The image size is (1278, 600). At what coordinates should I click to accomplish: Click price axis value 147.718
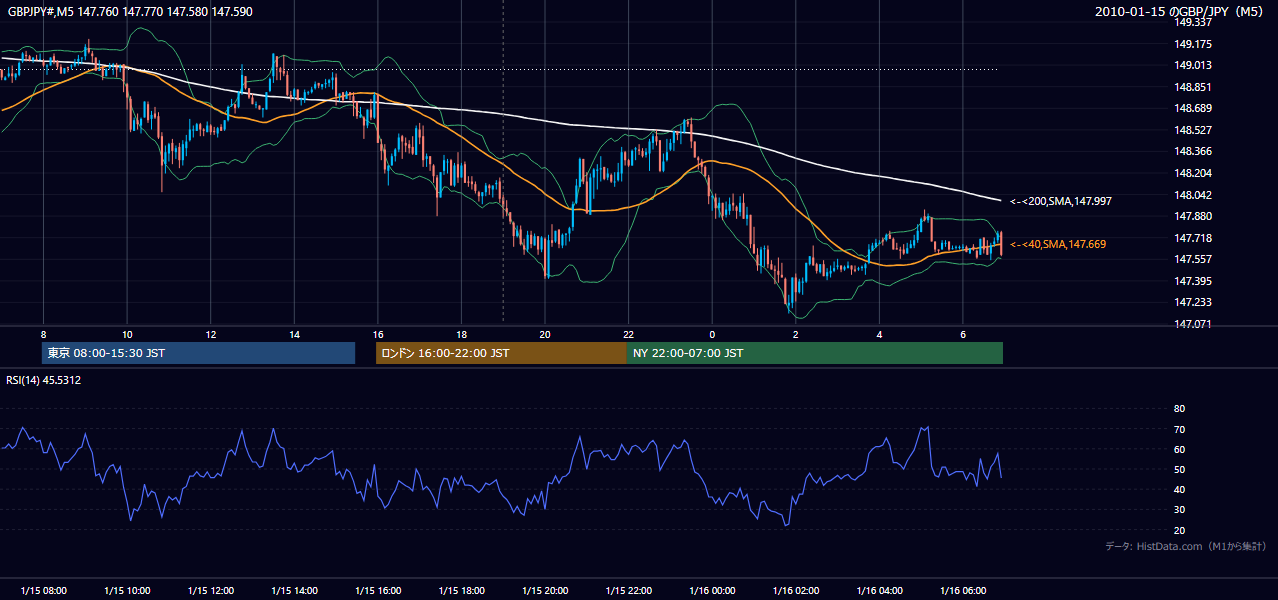tap(1193, 238)
